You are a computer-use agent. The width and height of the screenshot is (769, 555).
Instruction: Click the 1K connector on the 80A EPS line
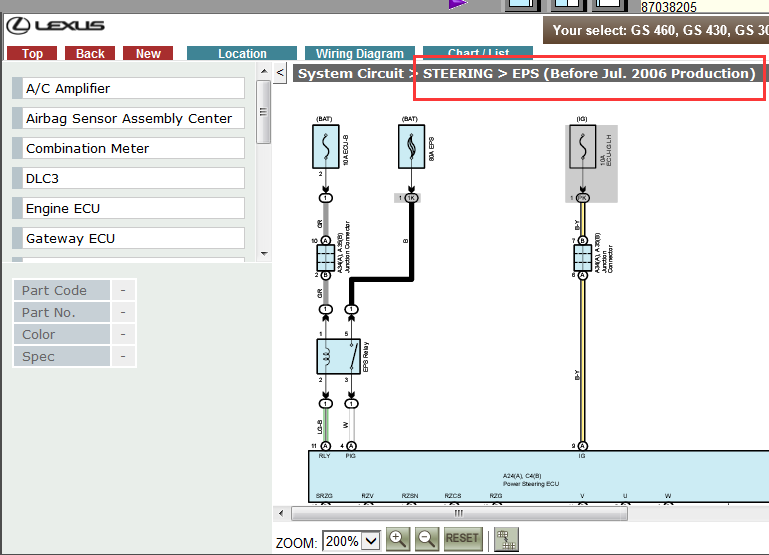pyautogui.click(x=411, y=198)
